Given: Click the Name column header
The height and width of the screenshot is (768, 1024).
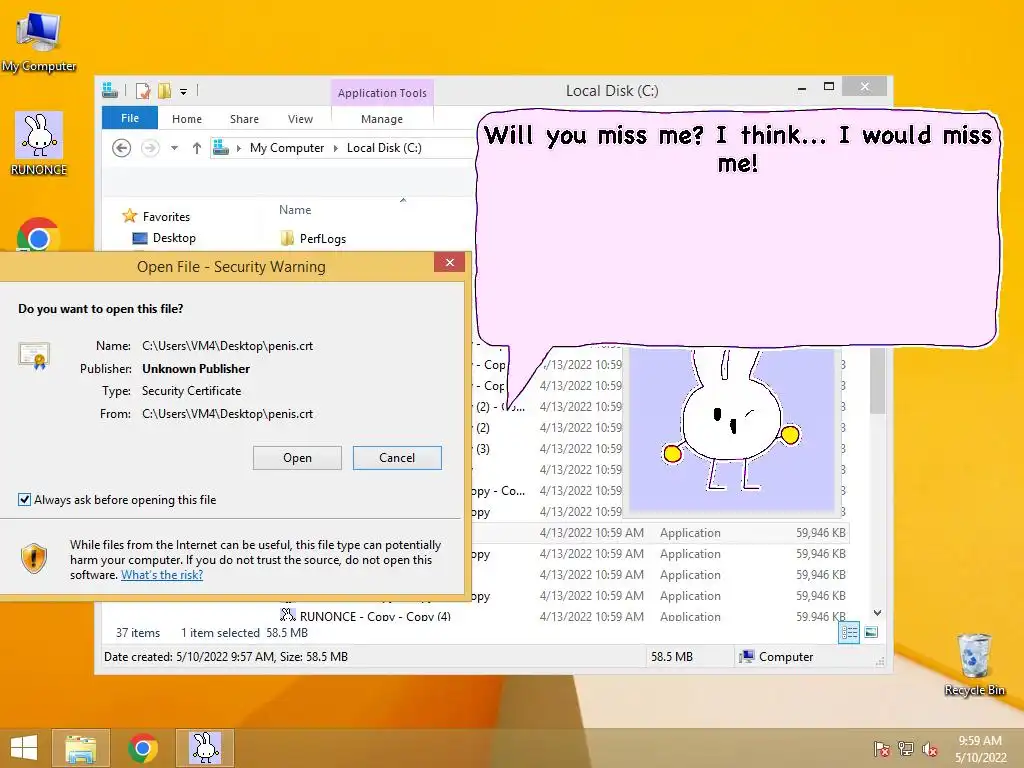Looking at the screenshot, I should (295, 210).
